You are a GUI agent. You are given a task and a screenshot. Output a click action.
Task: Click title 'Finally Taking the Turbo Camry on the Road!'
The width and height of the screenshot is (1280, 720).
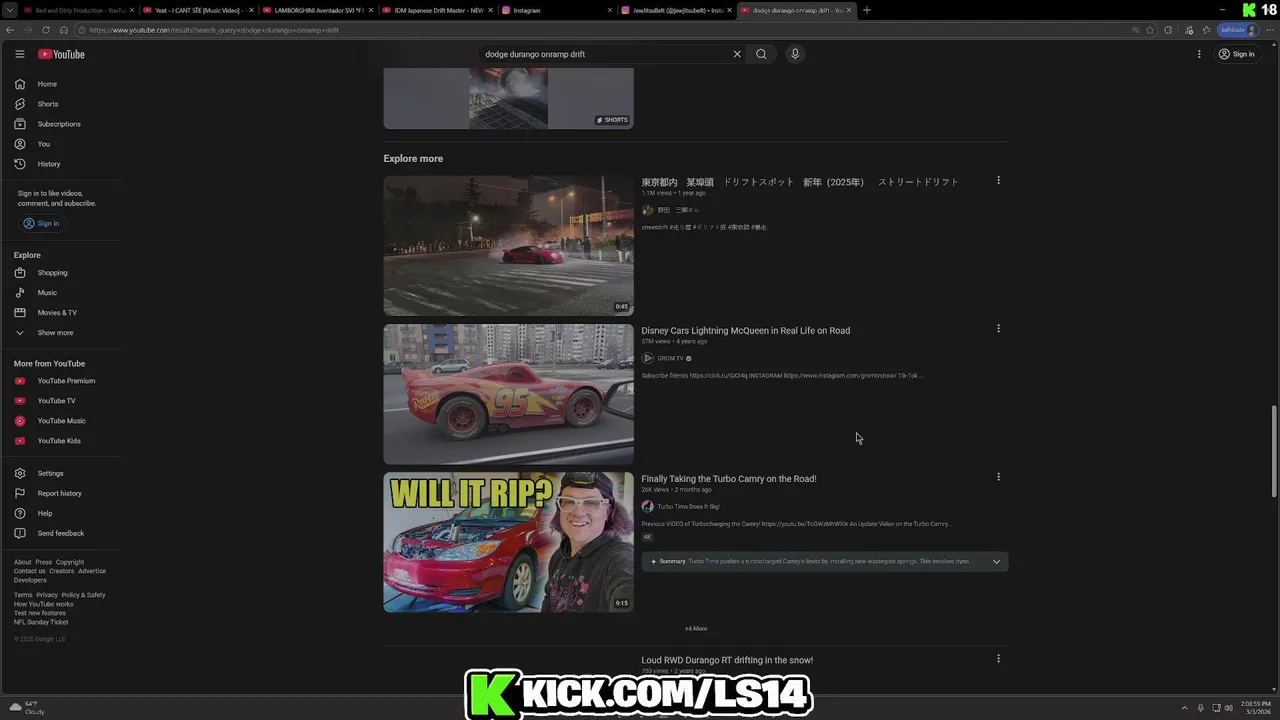pyautogui.click(x=729, y=479)
